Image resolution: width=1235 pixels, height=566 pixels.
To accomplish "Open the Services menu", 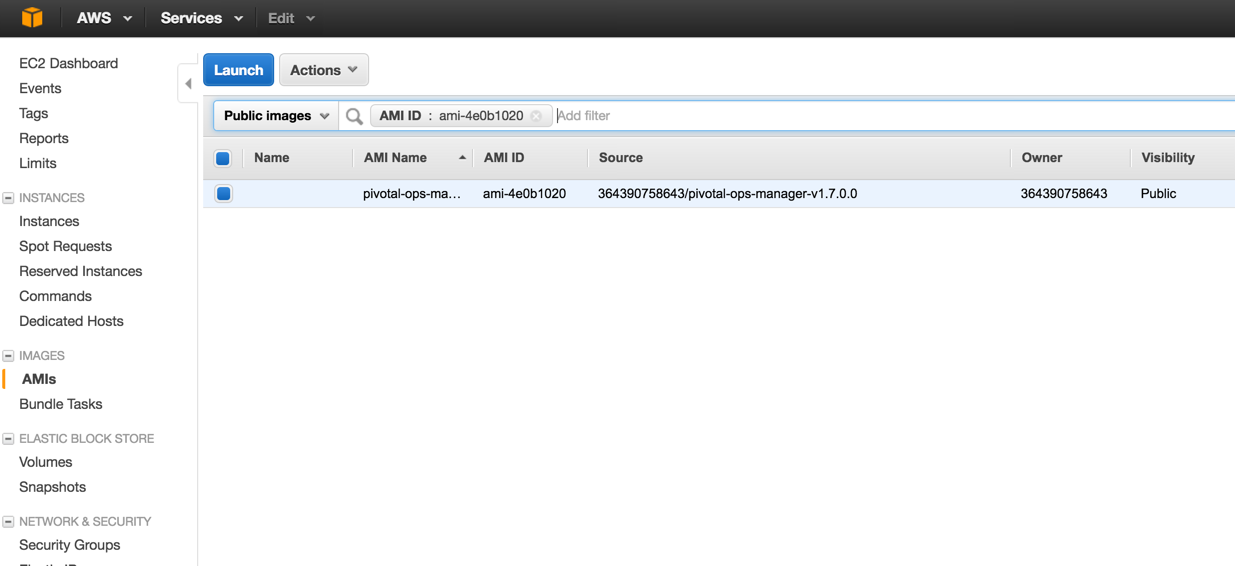I will [x=201, y=18].
